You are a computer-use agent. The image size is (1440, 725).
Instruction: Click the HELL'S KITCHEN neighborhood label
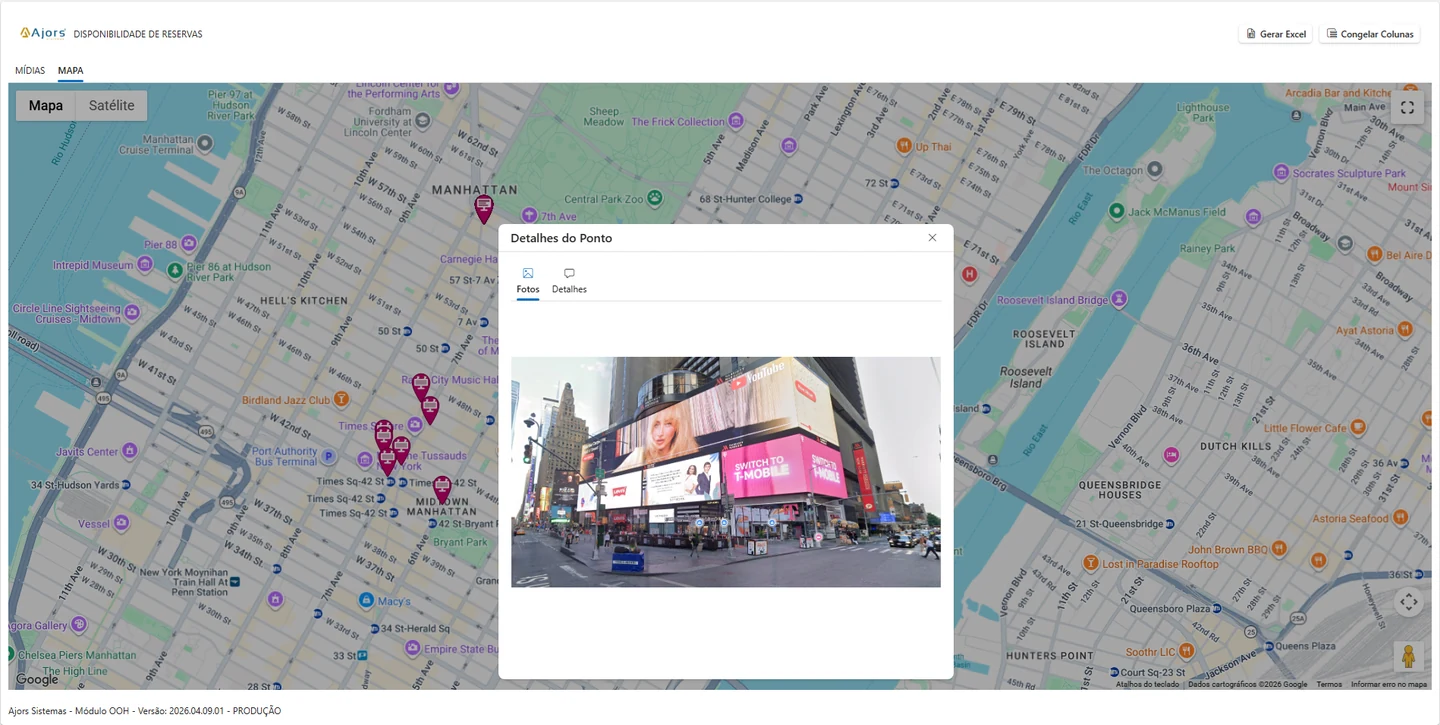tap(304, 300)
